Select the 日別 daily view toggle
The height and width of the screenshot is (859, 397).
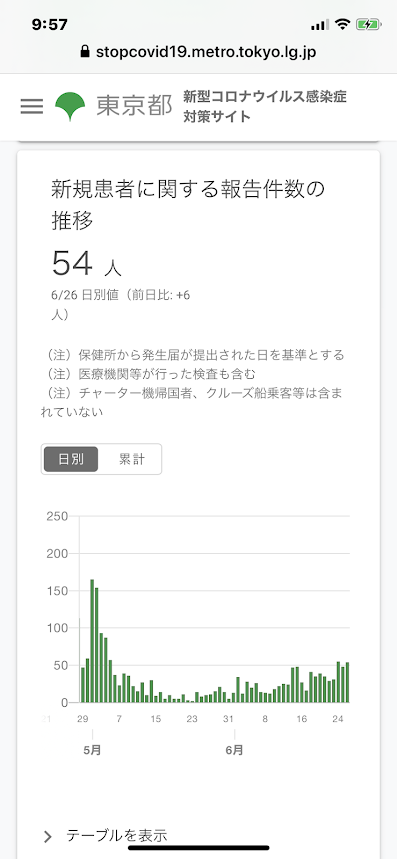[x=71, y=459]
